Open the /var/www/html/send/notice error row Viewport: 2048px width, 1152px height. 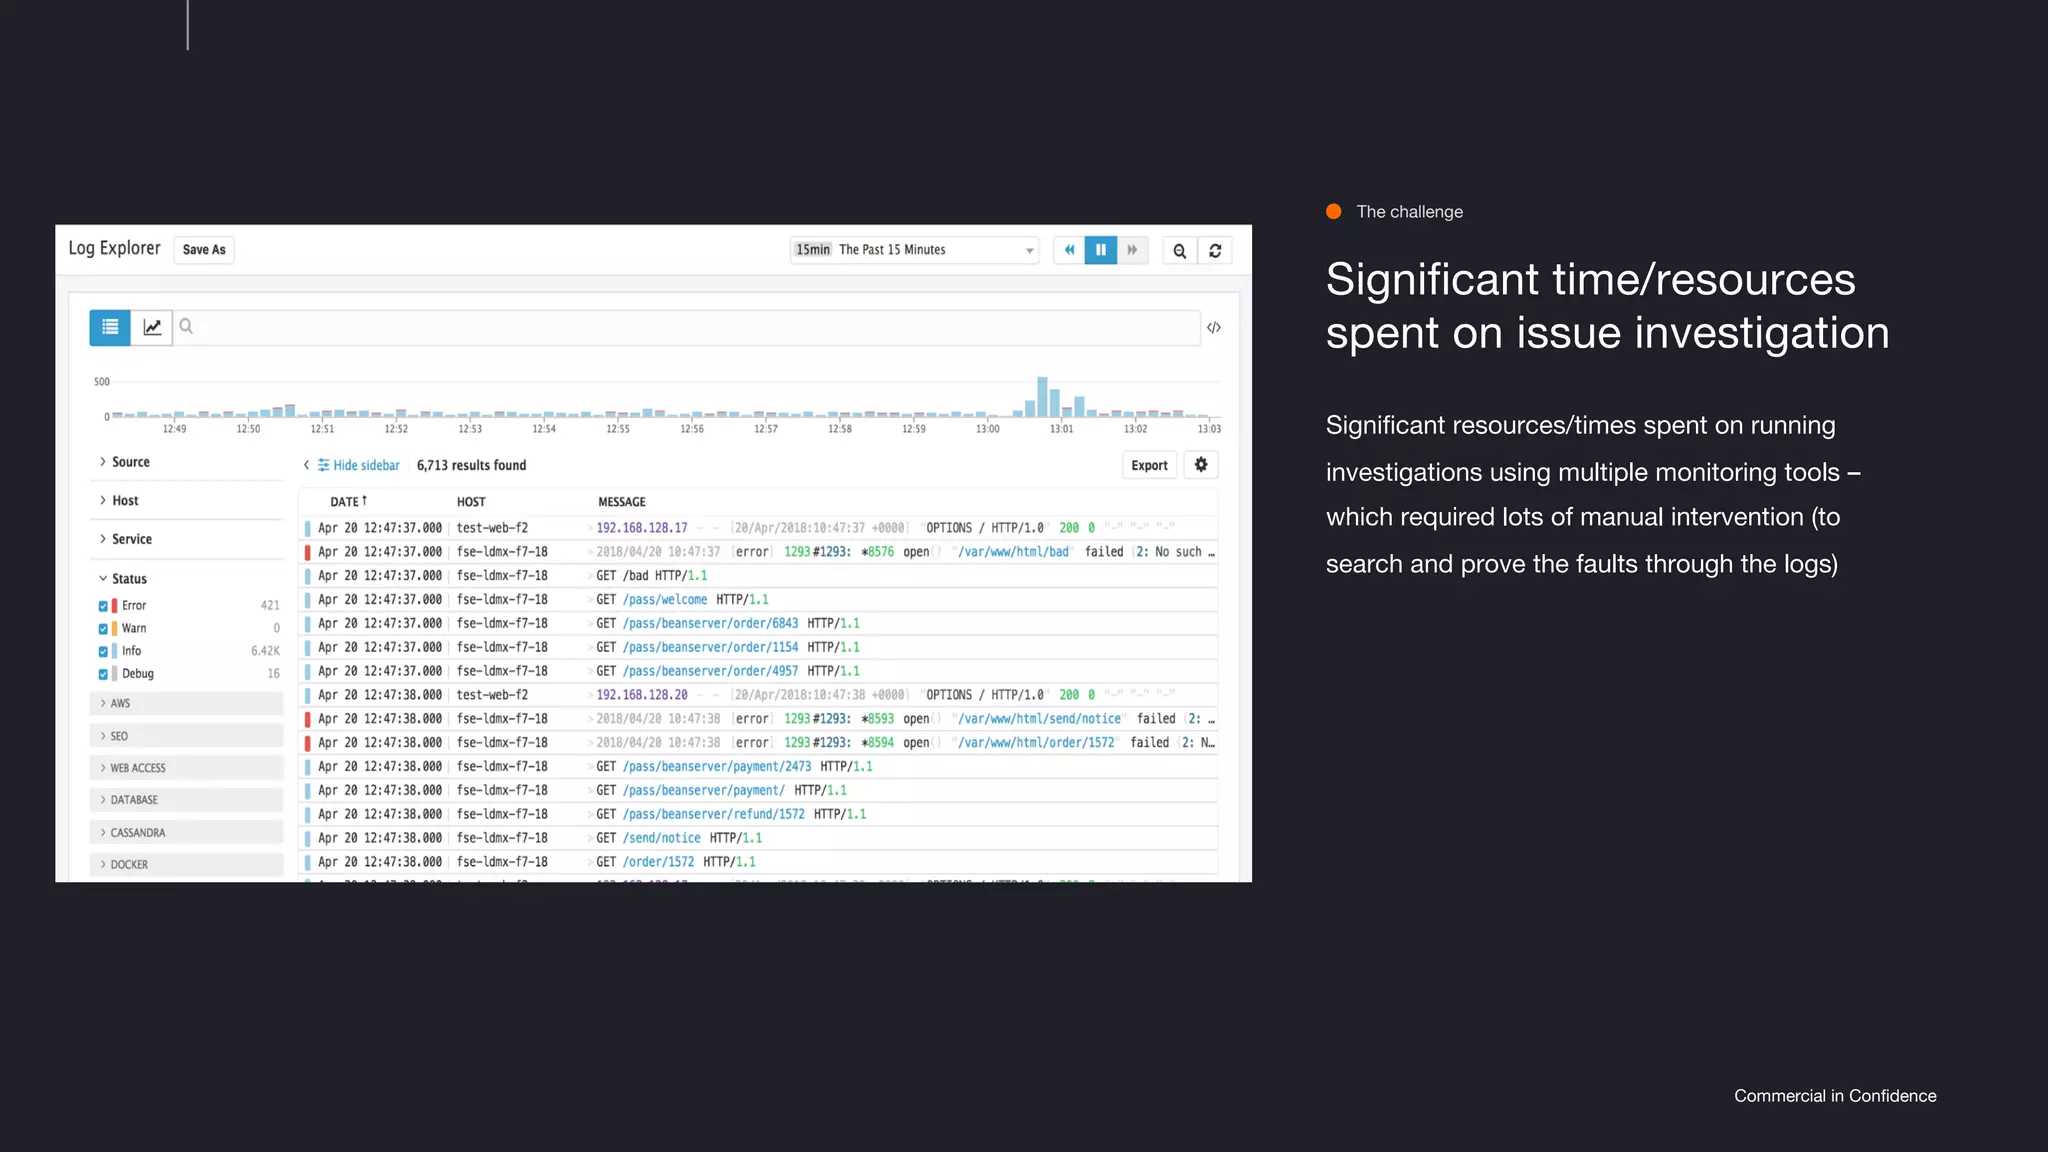point(760,719)
